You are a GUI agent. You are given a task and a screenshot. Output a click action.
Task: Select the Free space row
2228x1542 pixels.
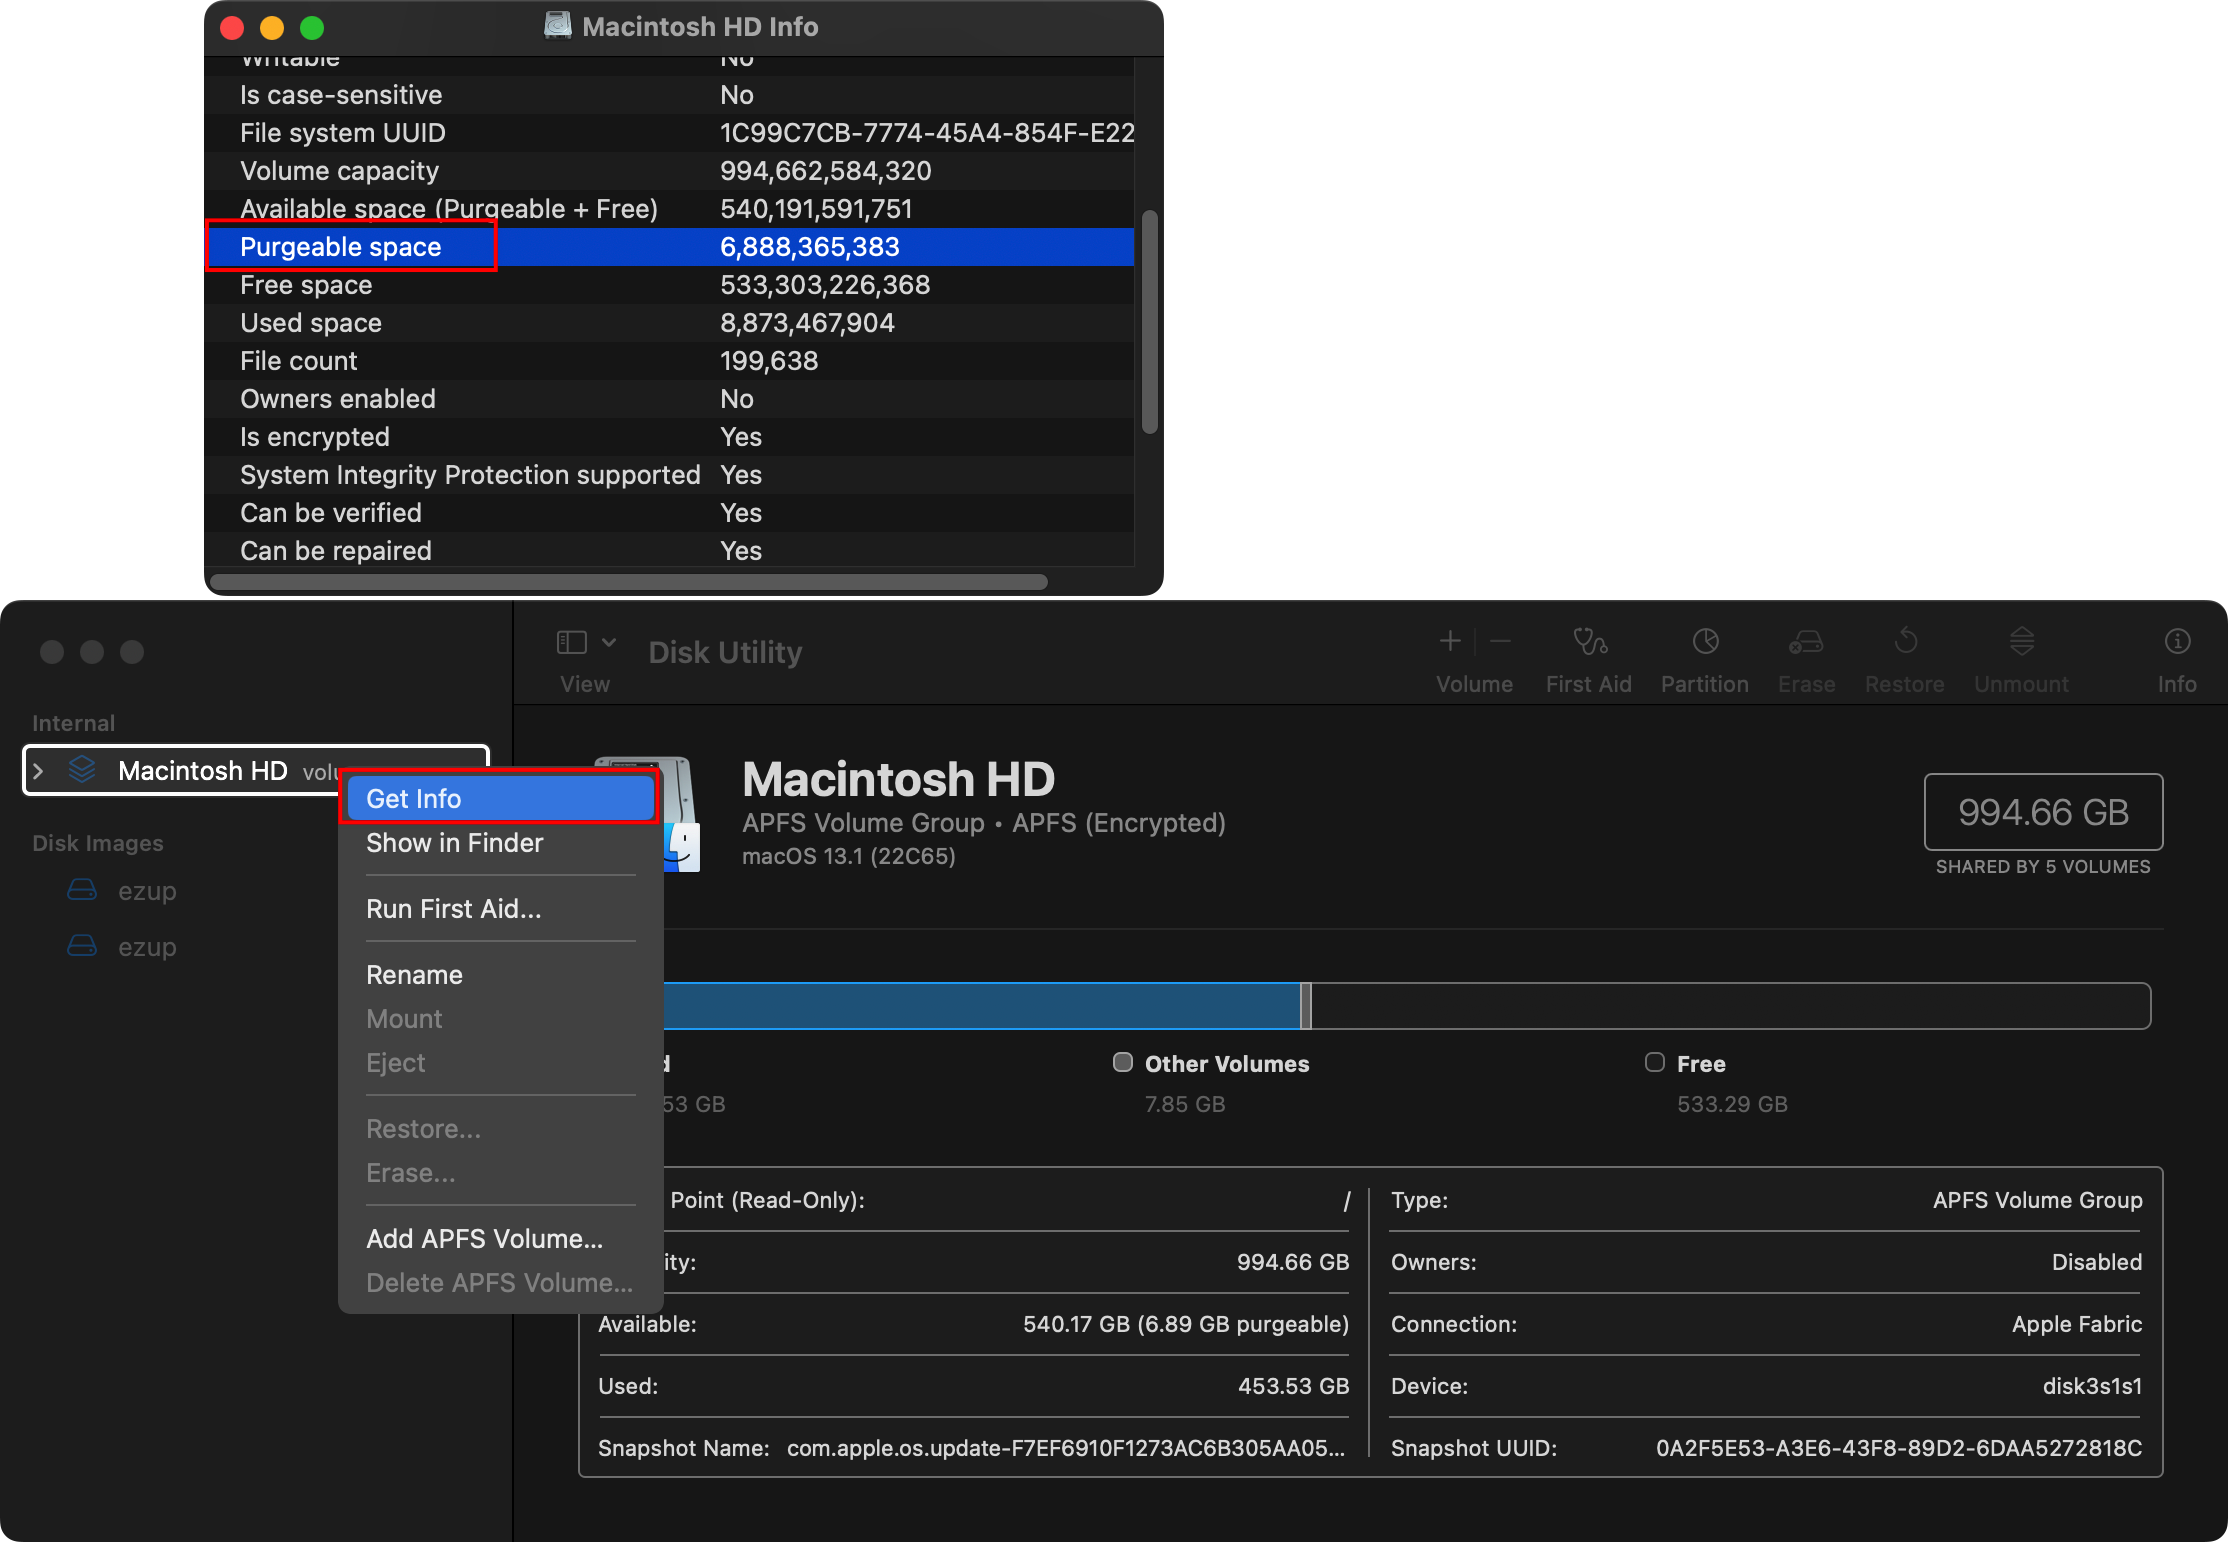[669, 285]
